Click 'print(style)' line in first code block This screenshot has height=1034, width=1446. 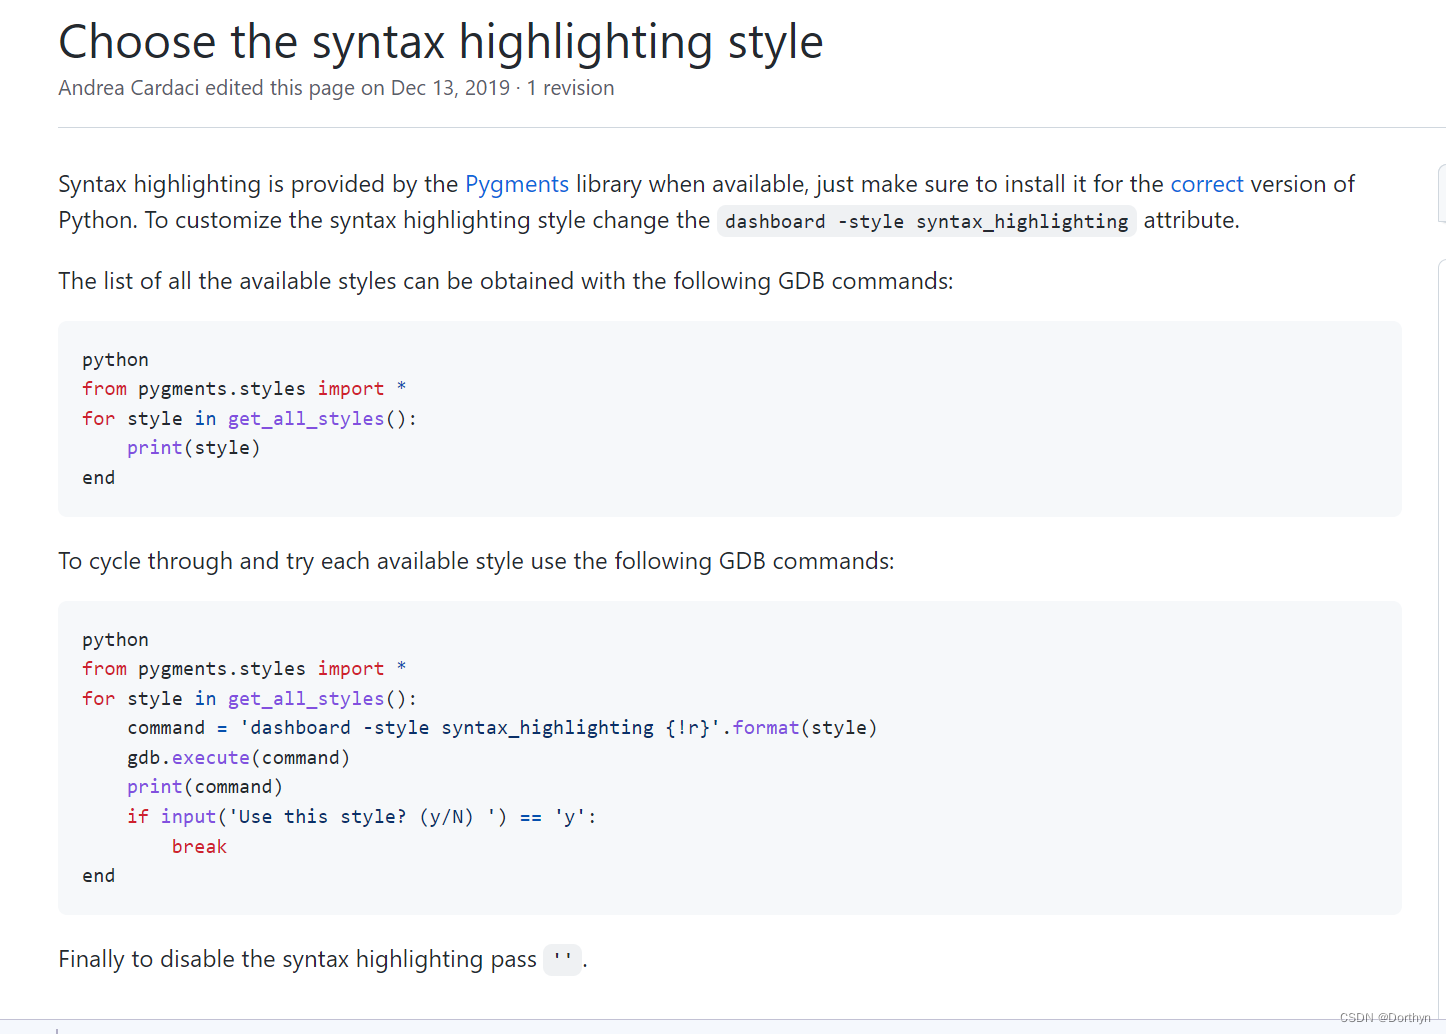coord(194,448)
